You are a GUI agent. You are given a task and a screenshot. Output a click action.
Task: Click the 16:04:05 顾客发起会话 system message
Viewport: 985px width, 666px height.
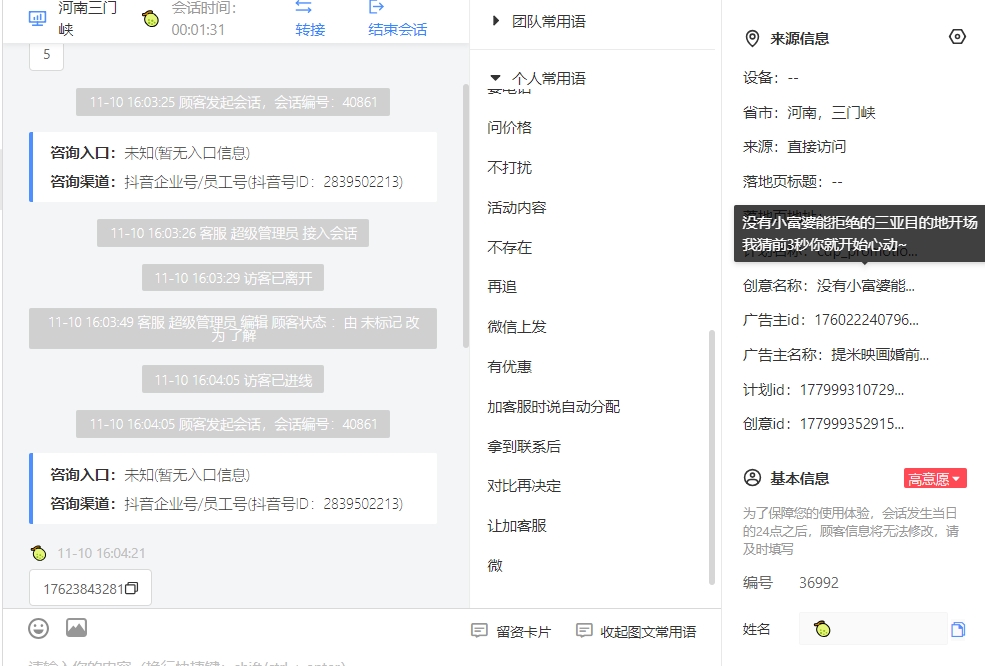pyautogui.click(x=233, y=424)
